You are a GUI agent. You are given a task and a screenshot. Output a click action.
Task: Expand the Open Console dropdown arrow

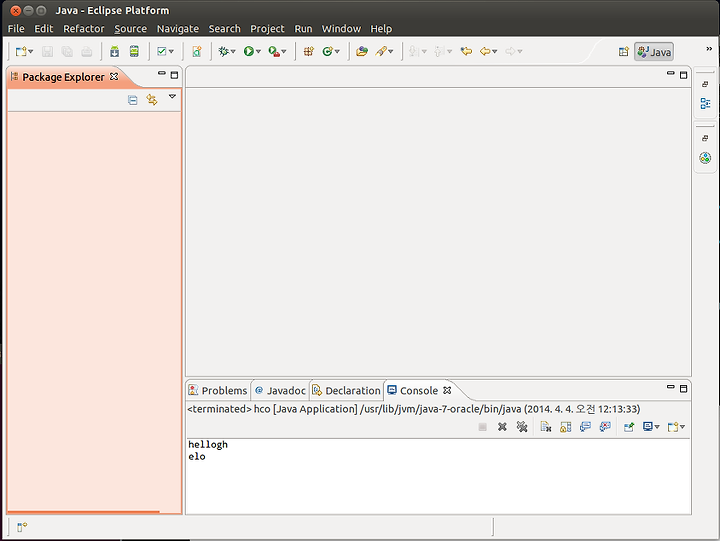point(682,427)
